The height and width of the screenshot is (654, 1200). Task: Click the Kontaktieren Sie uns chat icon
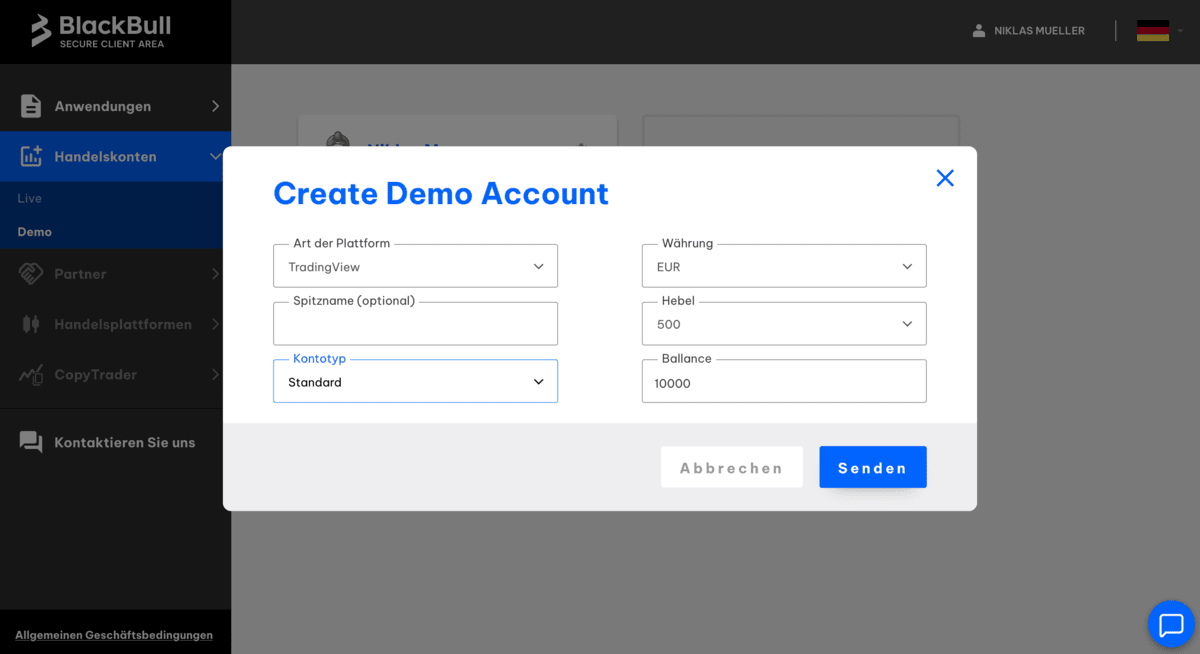pos(31,442)
